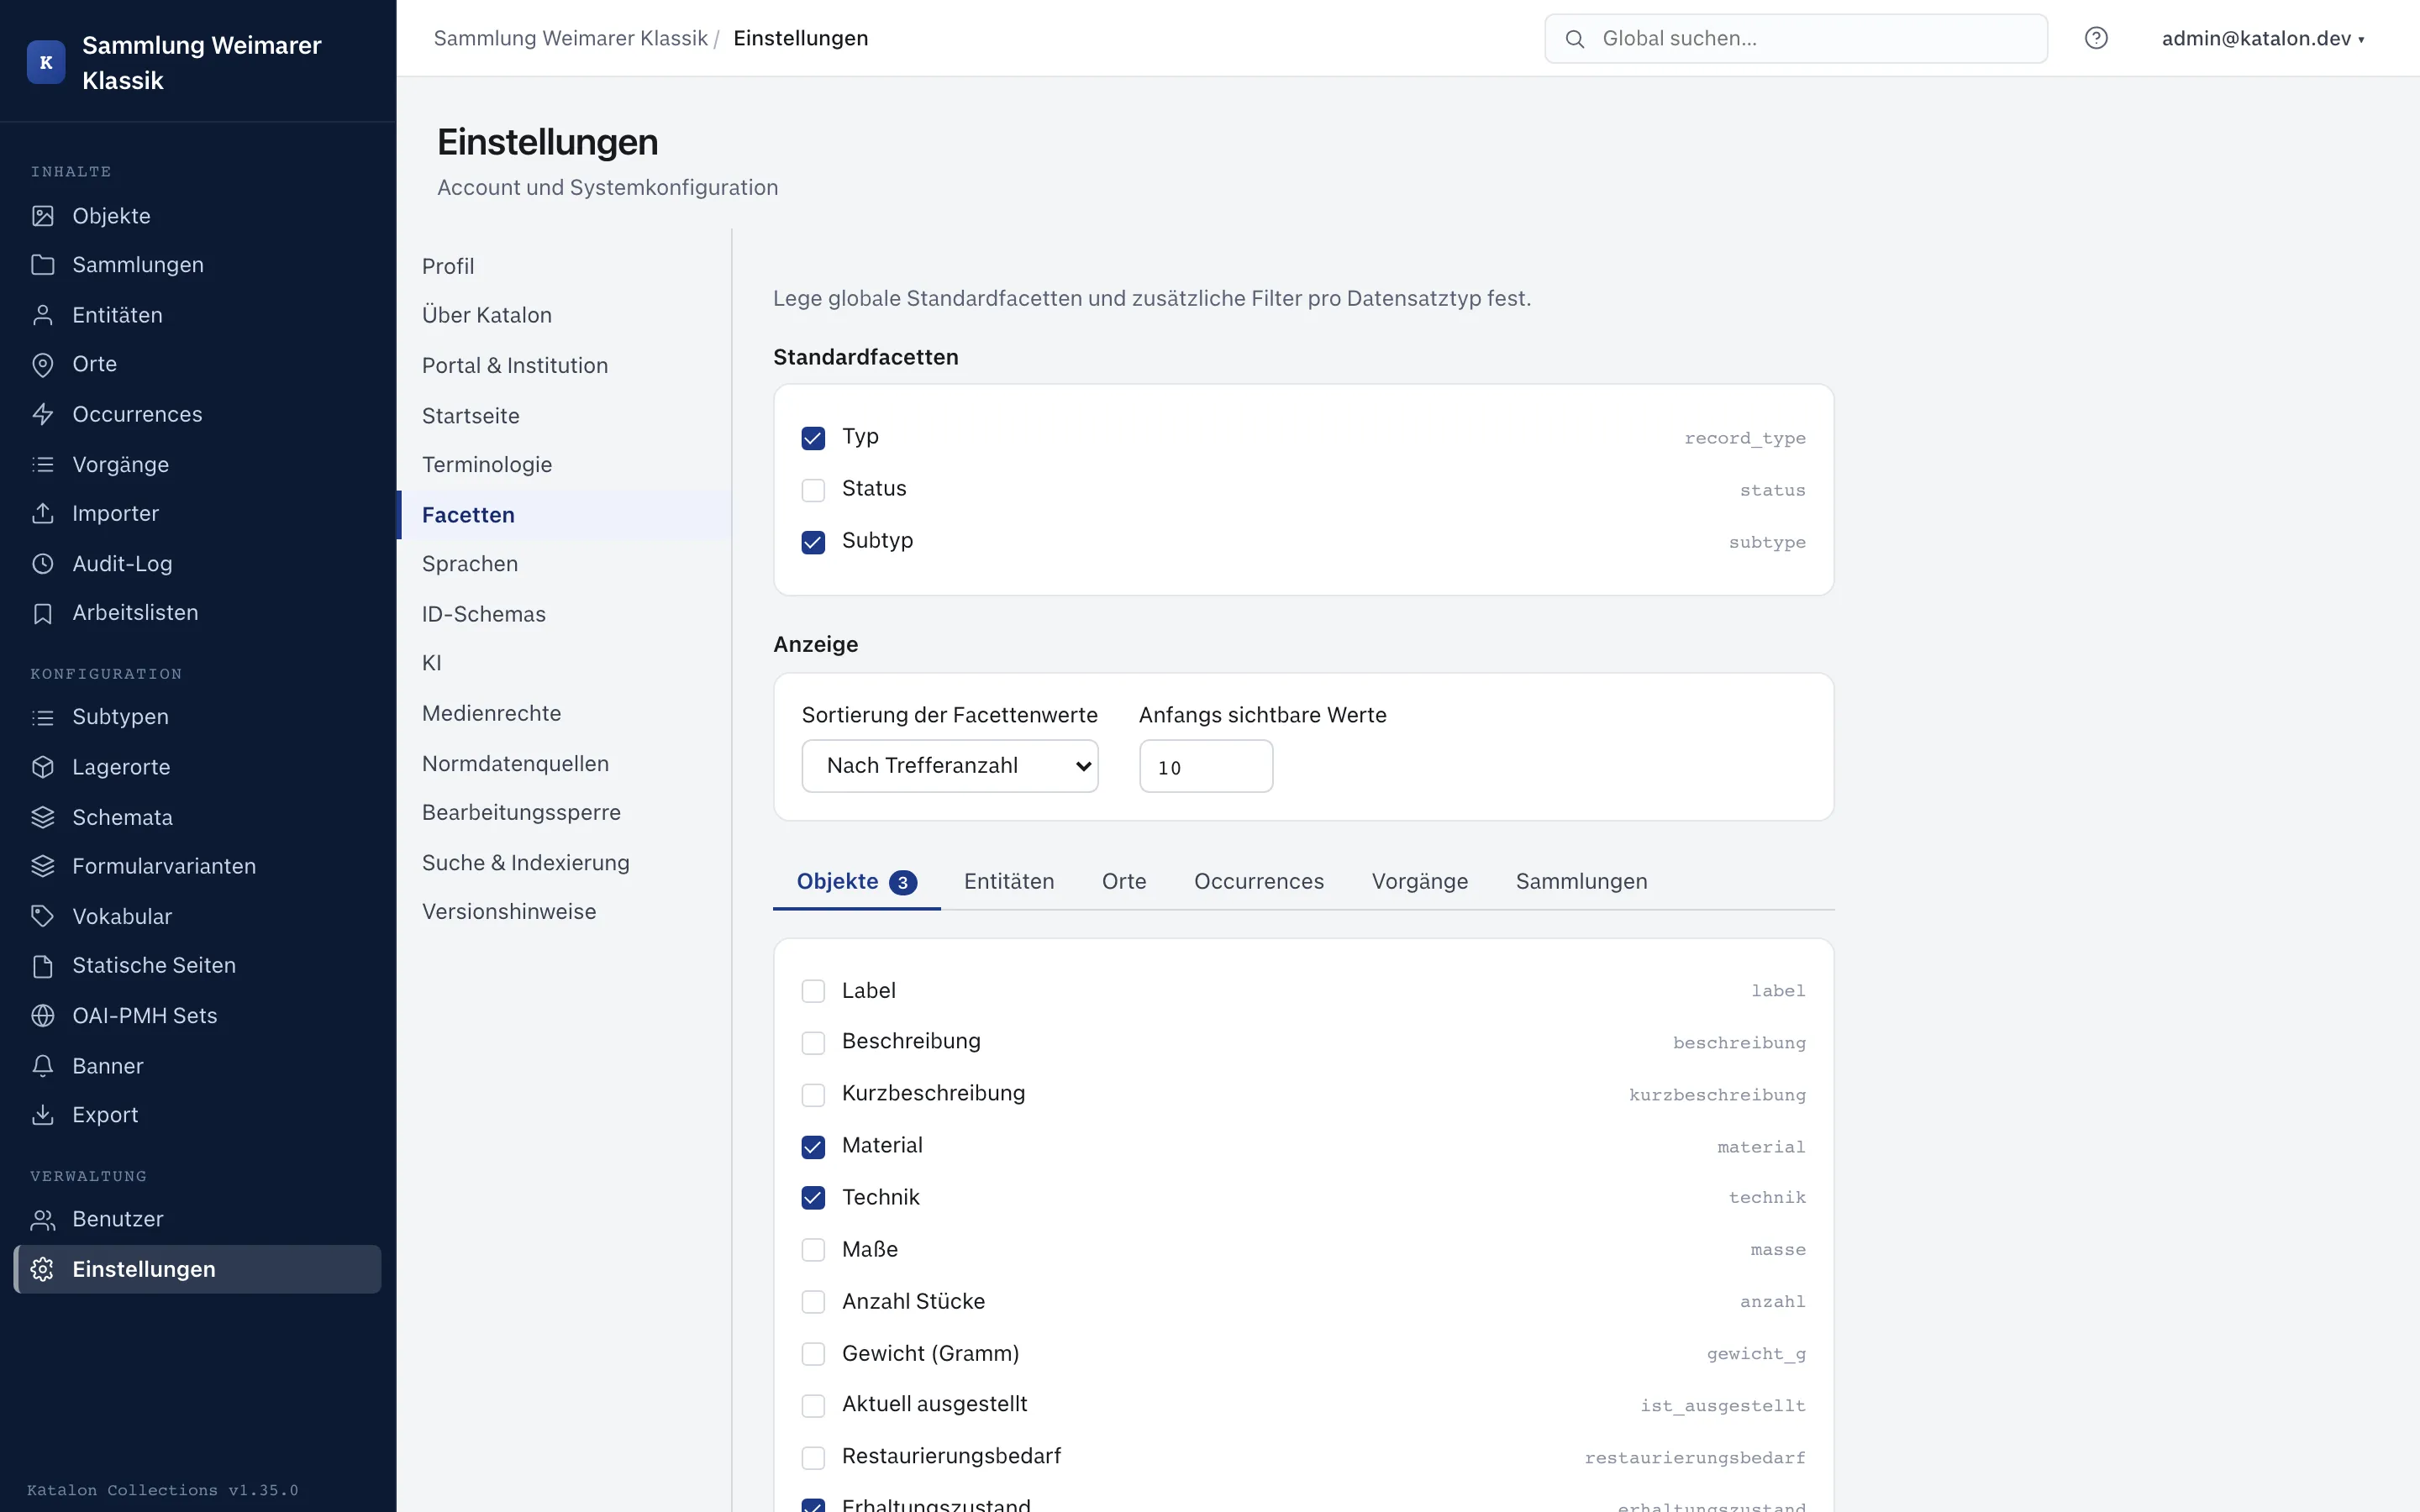Focus the Global suchen search field
2420x1512 pixels.
point(1796,39)
